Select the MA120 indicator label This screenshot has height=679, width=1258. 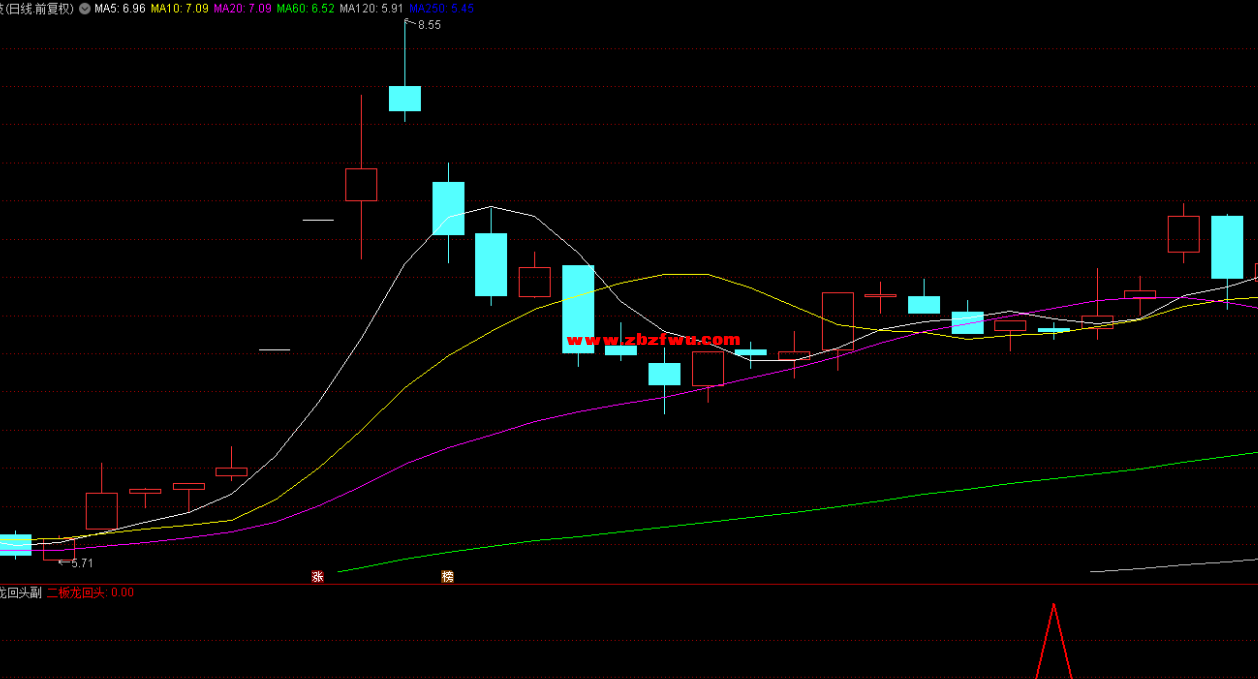(371, 8)
